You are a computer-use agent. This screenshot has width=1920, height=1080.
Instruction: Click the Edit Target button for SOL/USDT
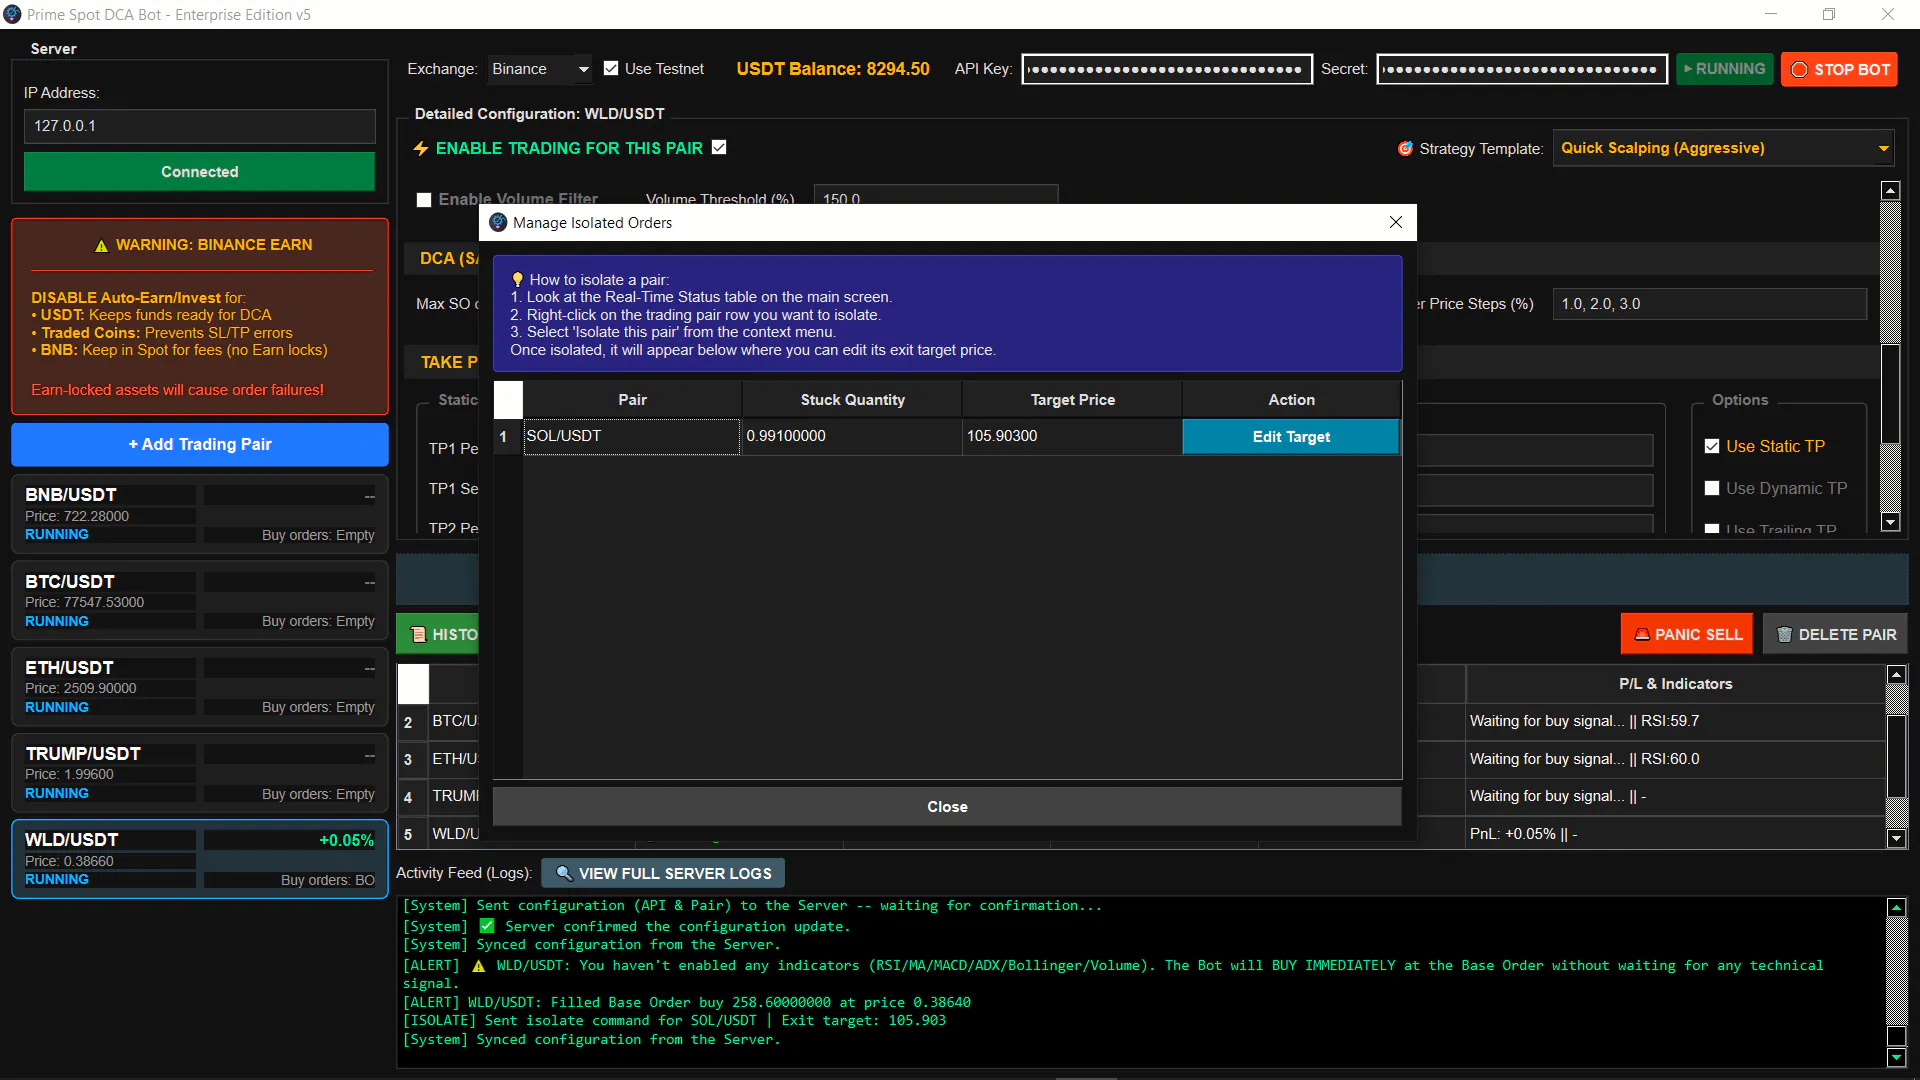click(1291, 437)
